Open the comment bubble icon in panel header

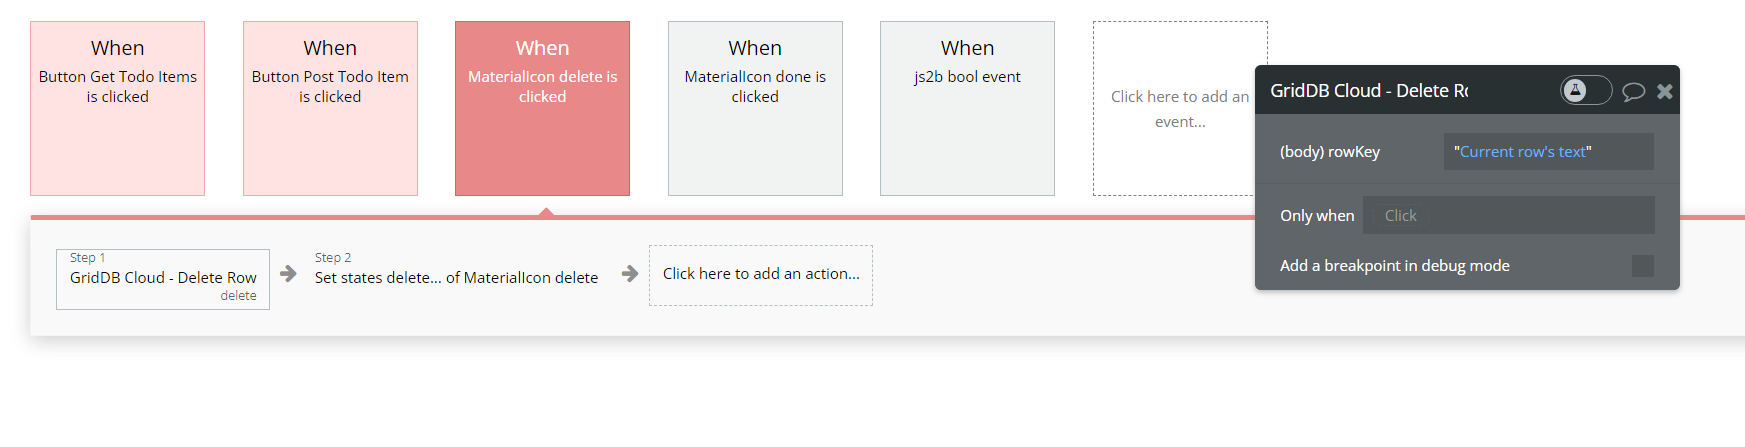(x=1633, y=92)
